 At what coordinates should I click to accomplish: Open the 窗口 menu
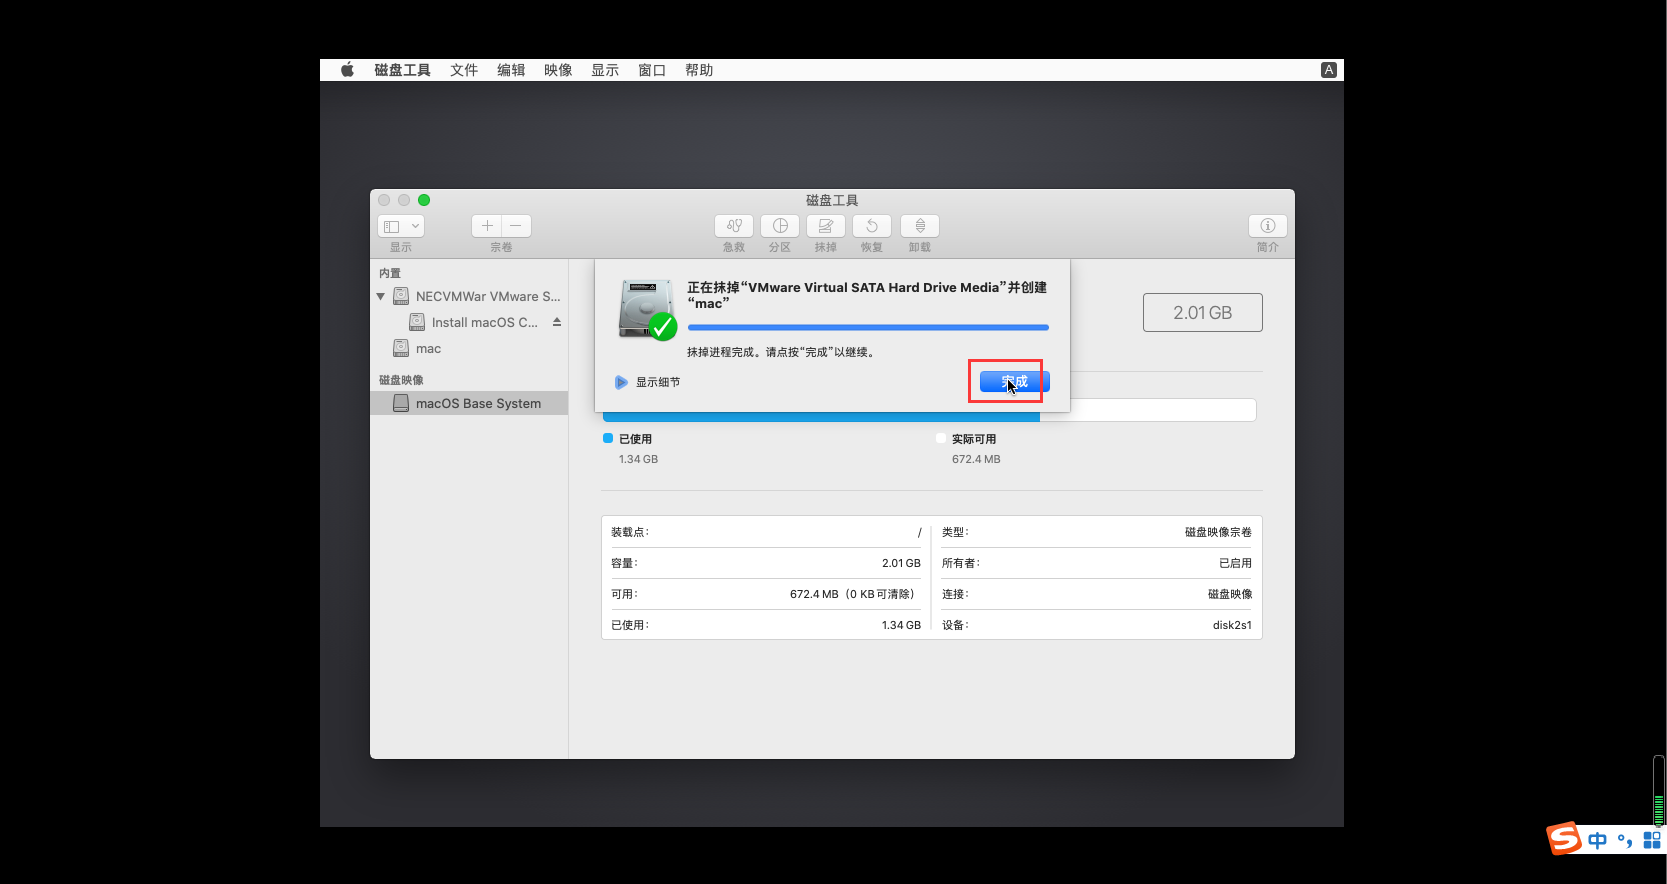652,70
